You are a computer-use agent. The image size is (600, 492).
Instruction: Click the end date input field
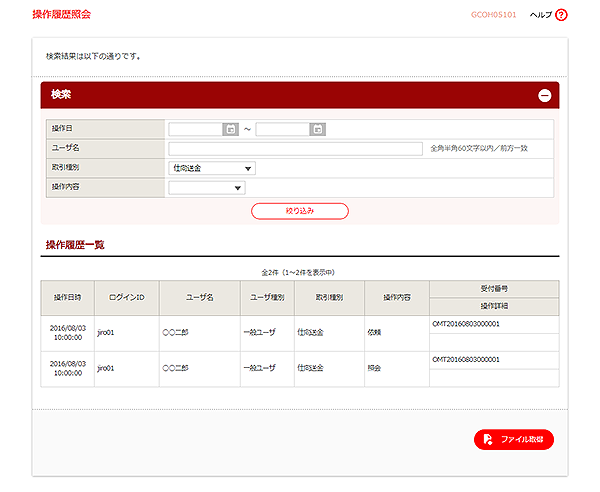[283, 129]
